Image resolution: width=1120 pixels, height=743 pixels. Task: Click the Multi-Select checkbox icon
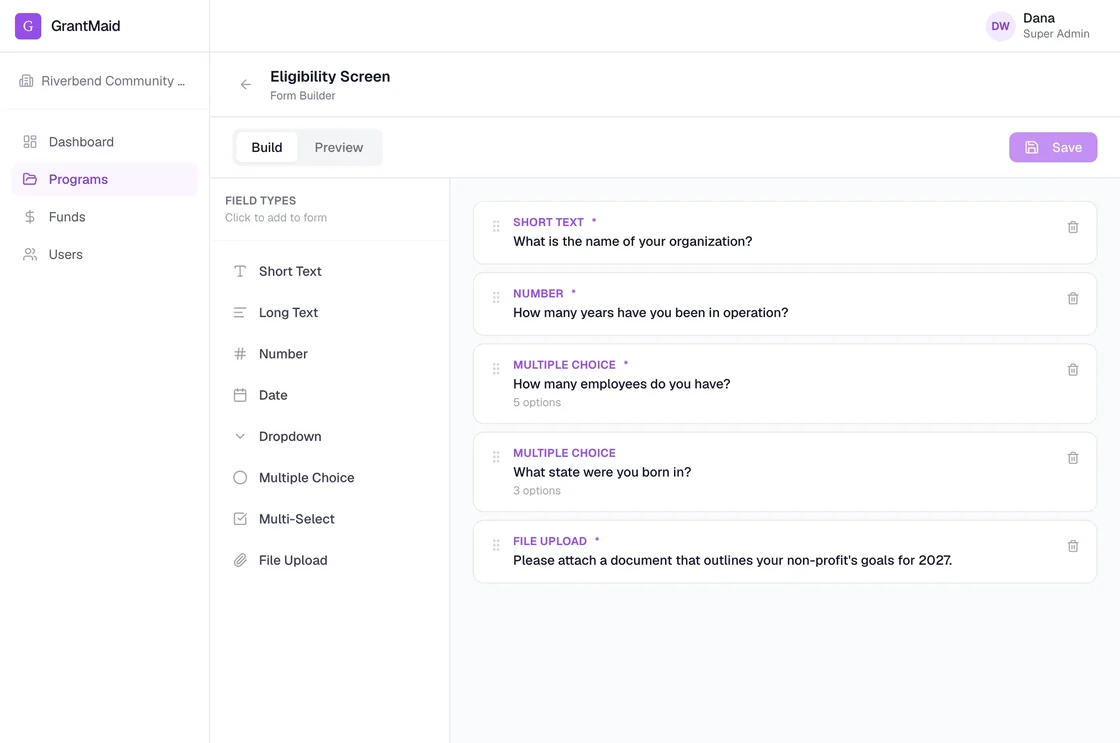click(x=240, y=519)
